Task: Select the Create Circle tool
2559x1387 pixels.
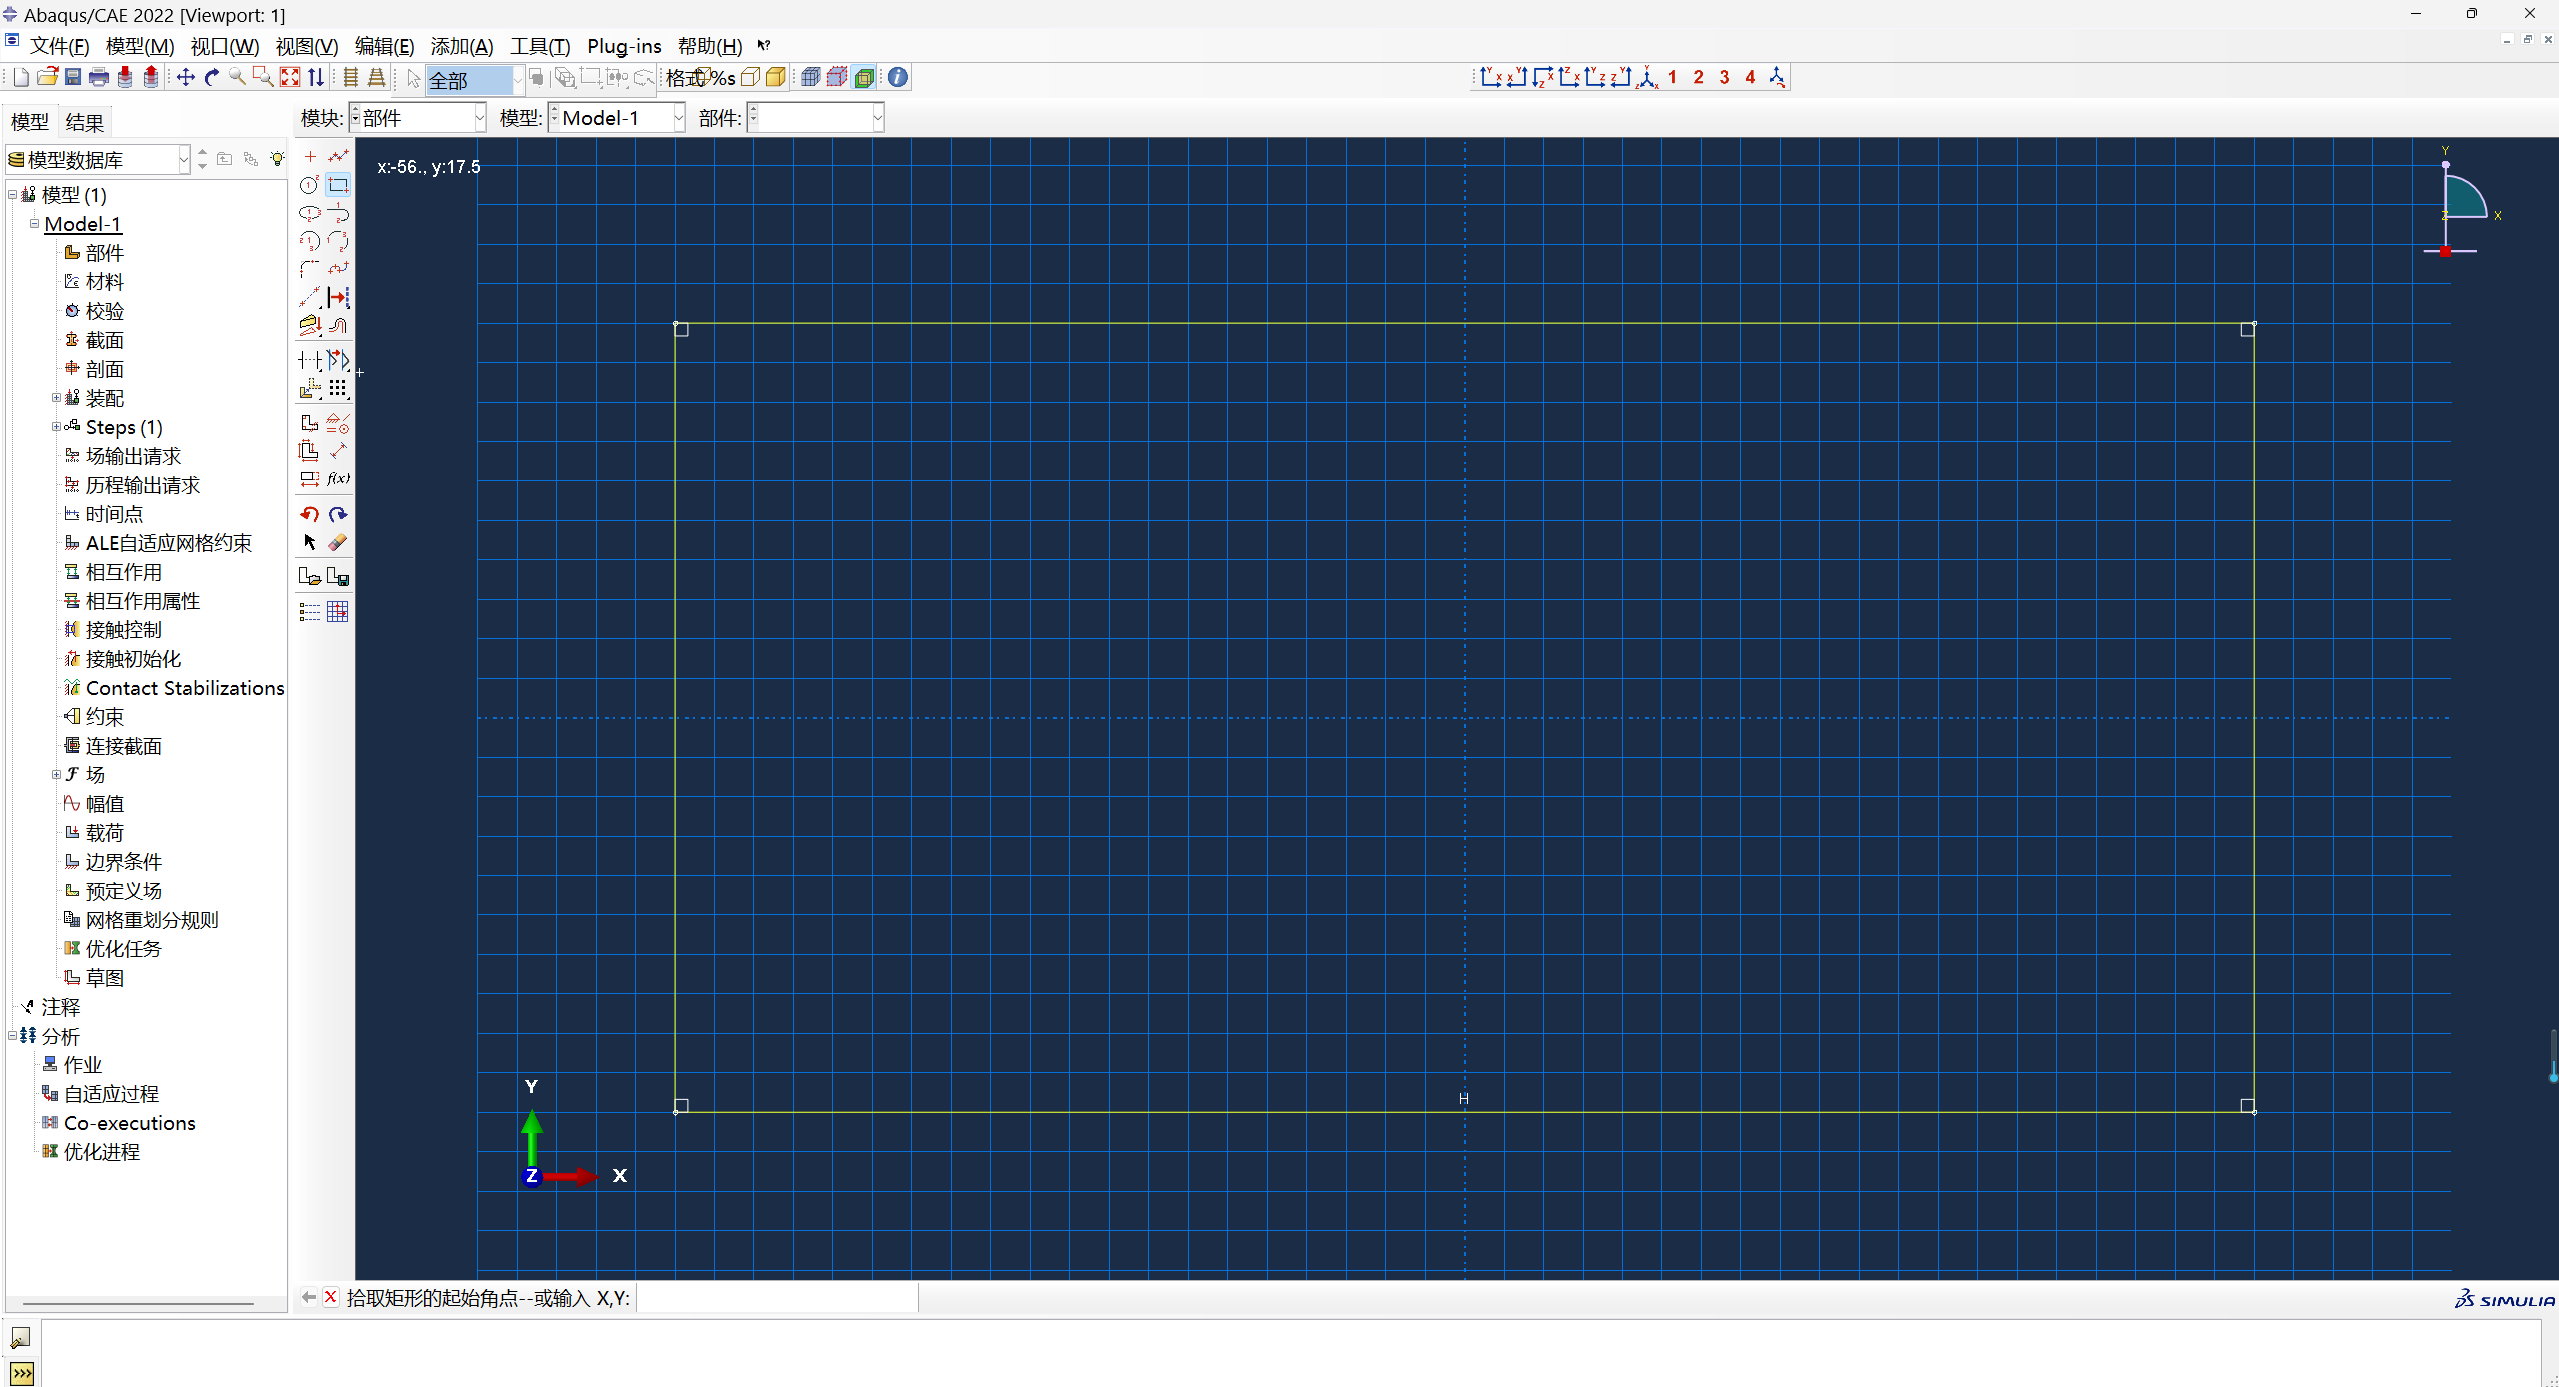Action: pyautogui.click(x=310, y=185)
